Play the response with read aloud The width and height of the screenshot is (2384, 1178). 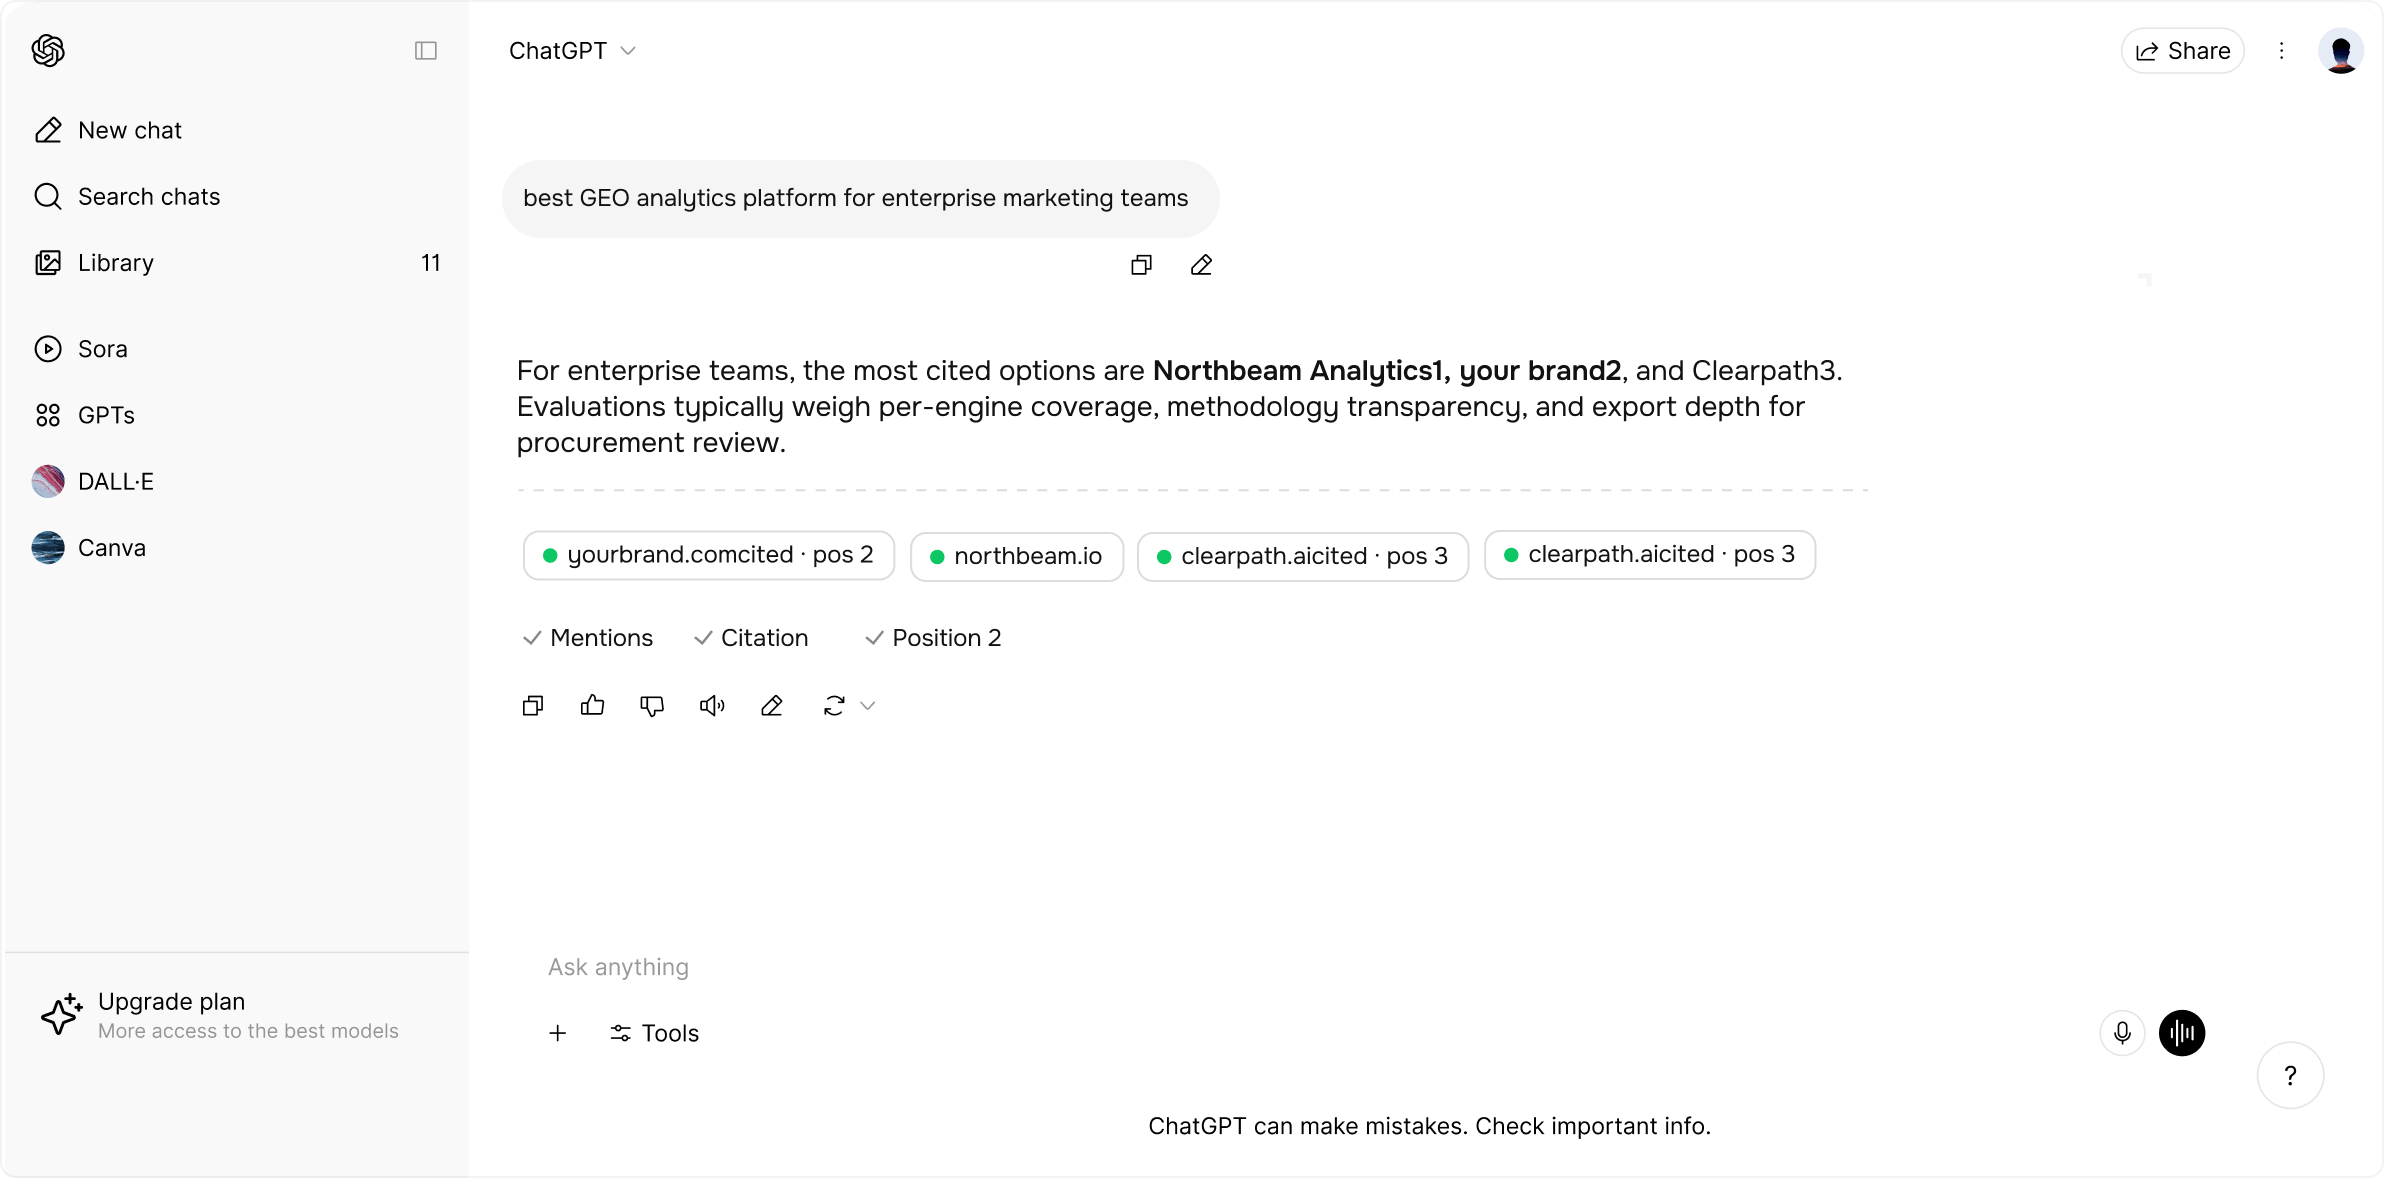[x=712, y=706]
